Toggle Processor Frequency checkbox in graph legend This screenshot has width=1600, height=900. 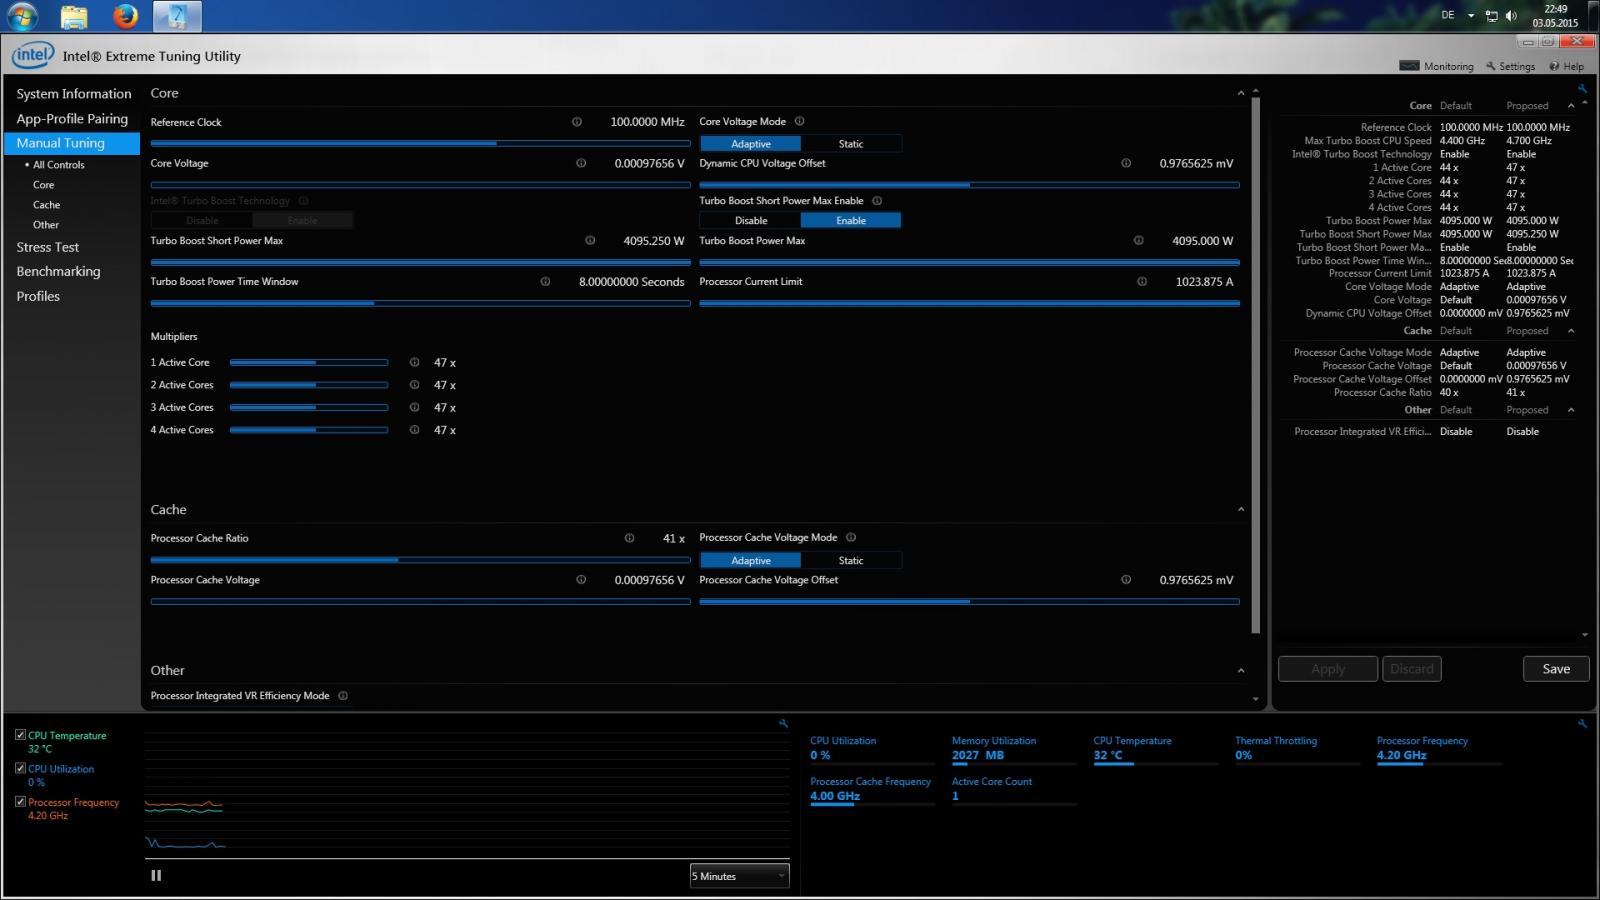pyautogui.click(x=20, y=802)
